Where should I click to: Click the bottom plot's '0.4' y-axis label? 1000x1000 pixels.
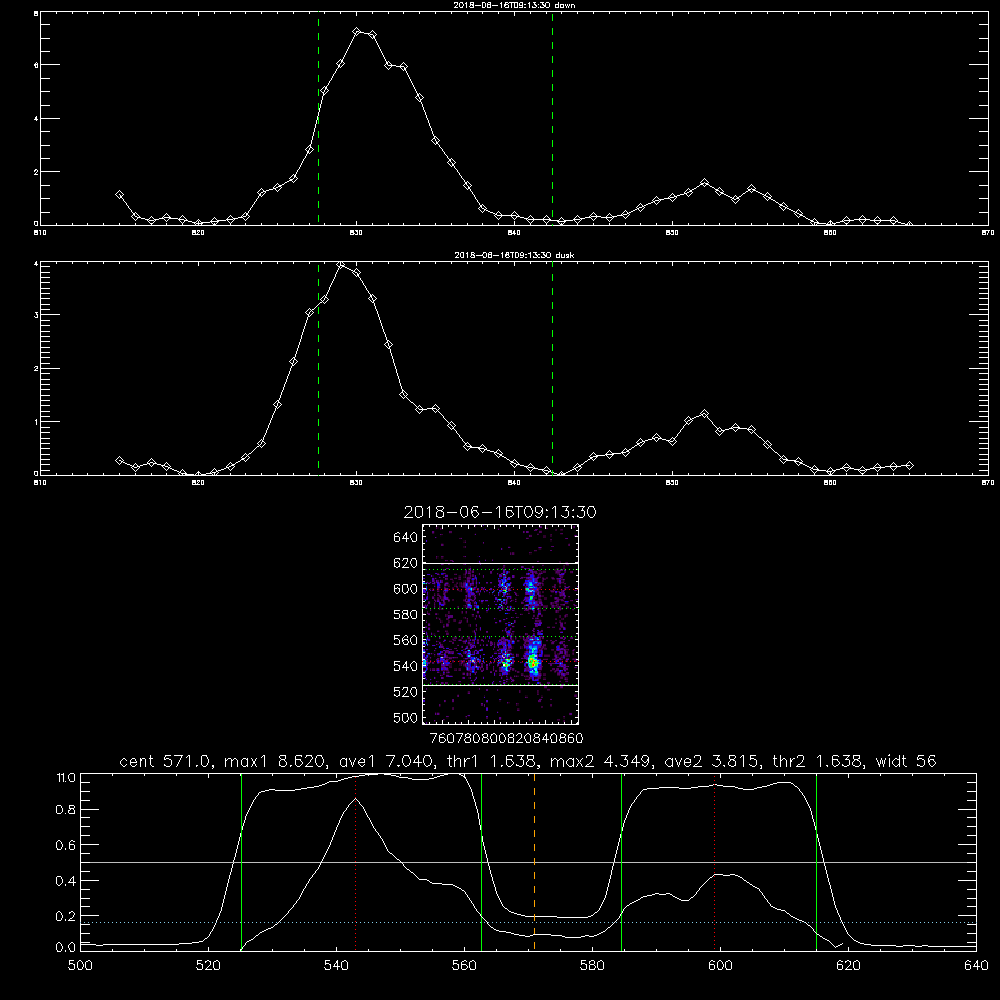pos(66,881)
